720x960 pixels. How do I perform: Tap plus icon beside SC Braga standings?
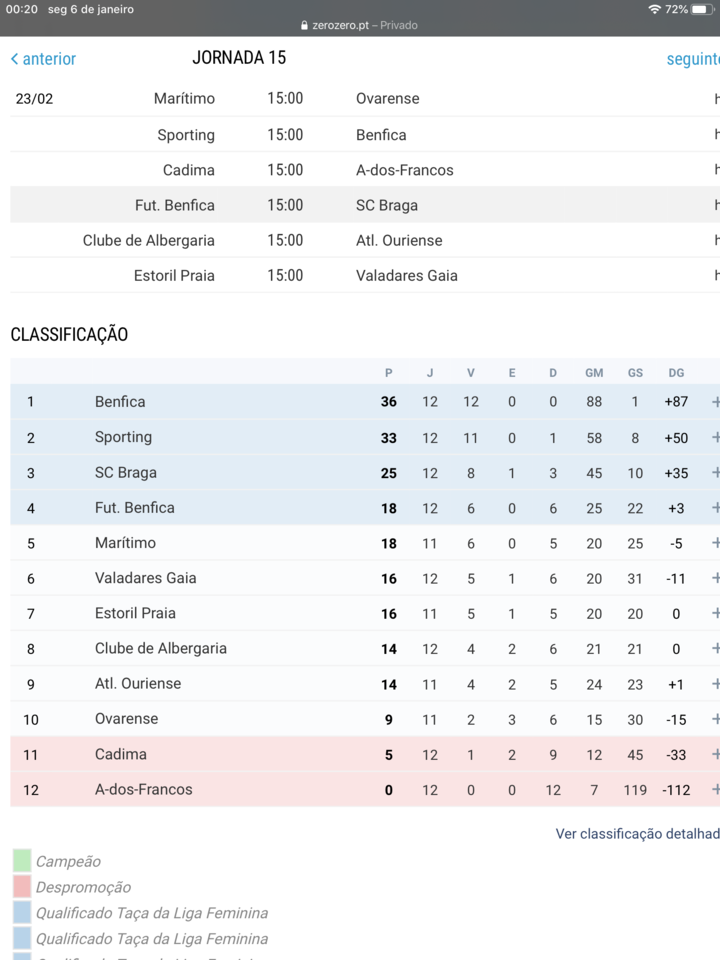tap(715, 473)
